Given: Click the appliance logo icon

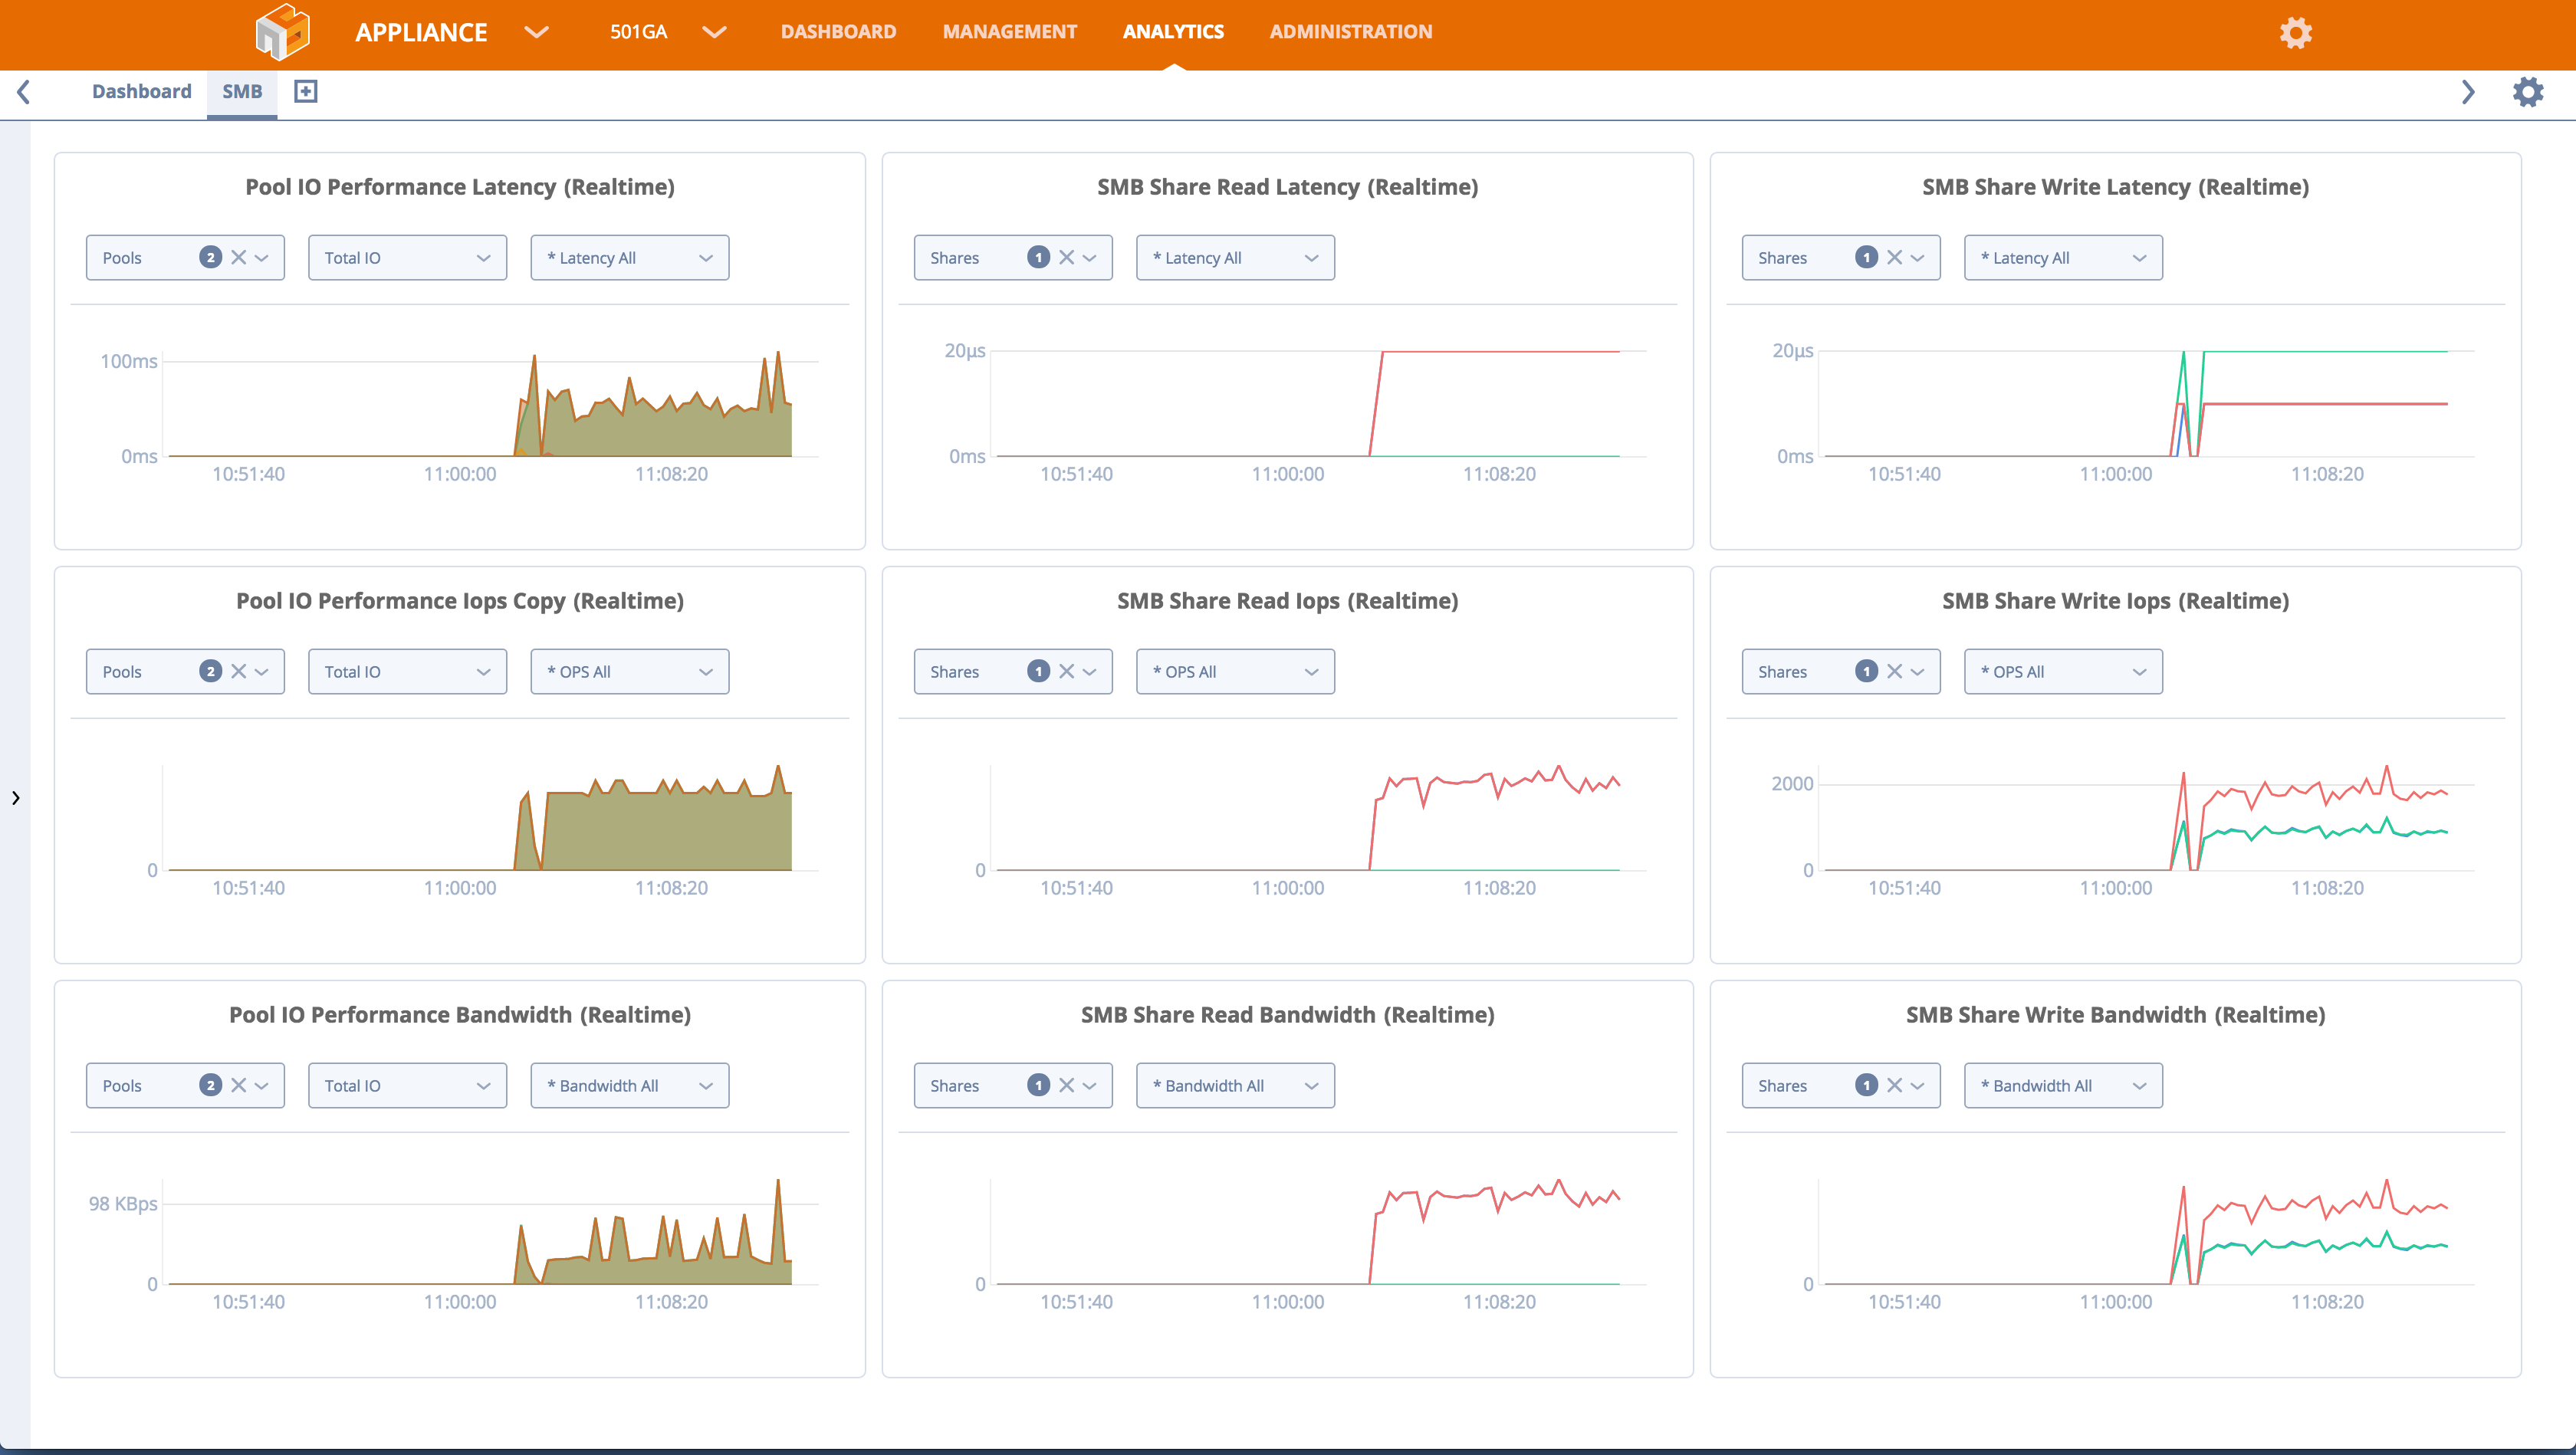Looking at the screenshot, I should (x=282, y=32).
